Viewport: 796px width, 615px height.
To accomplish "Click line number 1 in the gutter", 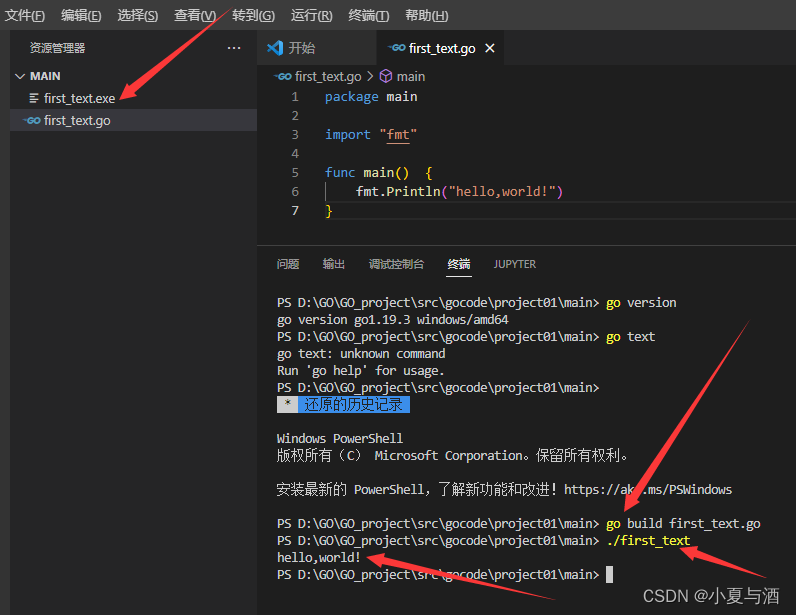I will point(295,96).
